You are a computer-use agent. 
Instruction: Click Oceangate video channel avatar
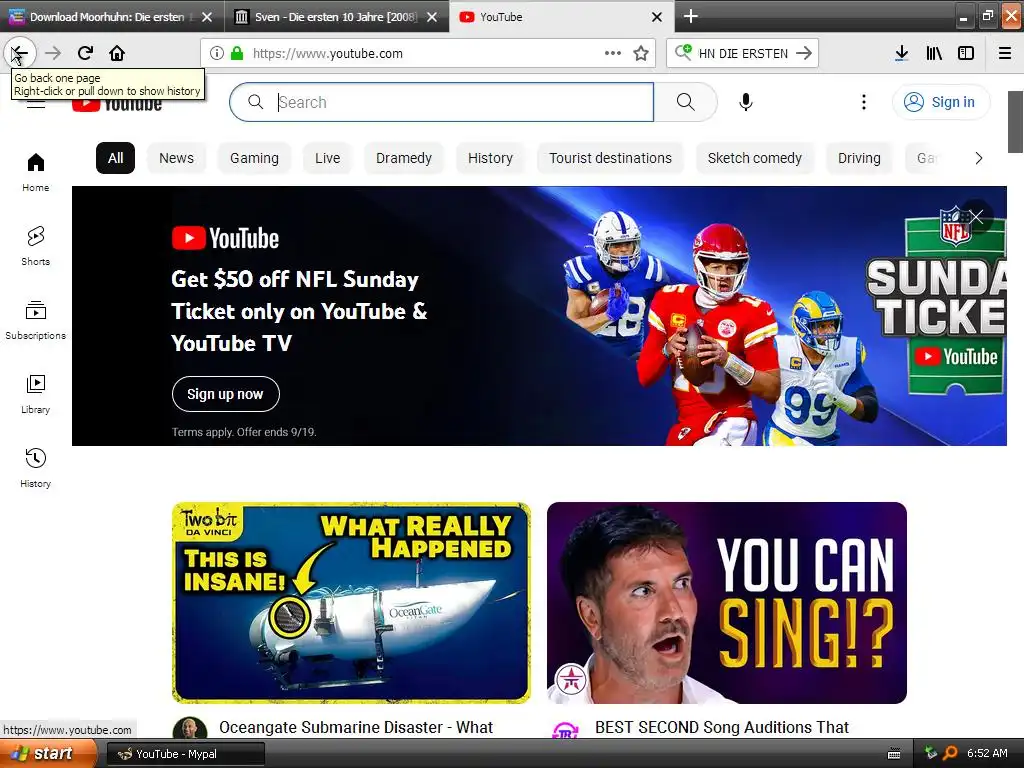coord(189,729)
